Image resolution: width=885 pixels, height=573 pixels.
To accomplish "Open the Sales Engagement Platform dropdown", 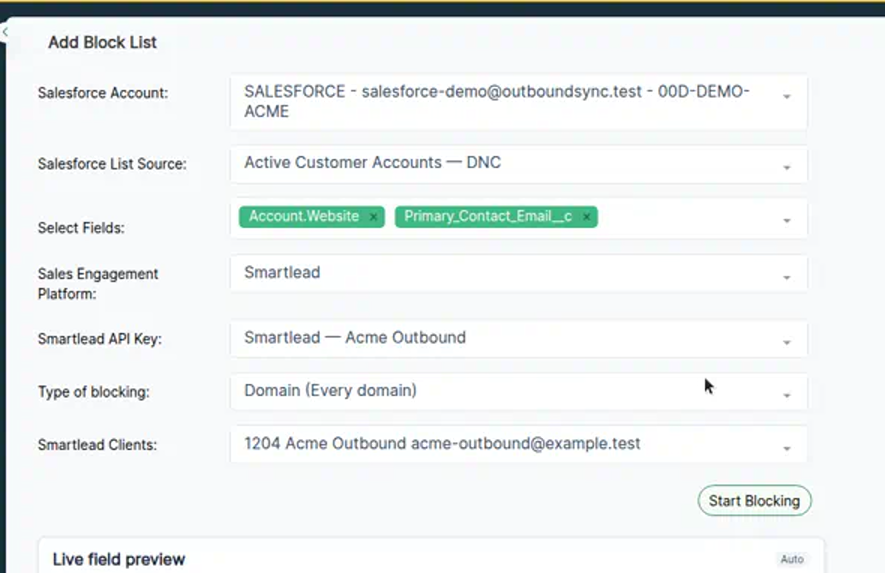I will (x=519, y=274).
